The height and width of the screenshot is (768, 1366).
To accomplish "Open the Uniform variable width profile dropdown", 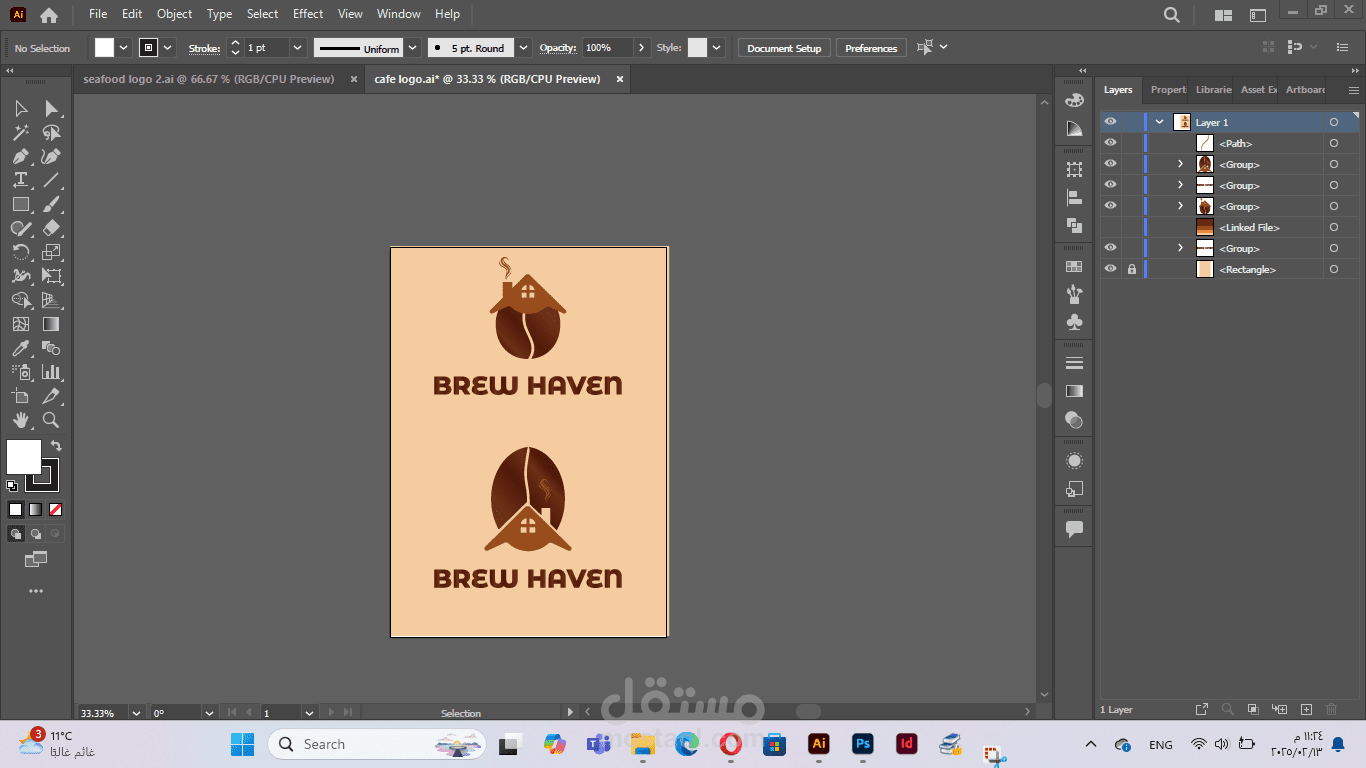I will point(413,48).
